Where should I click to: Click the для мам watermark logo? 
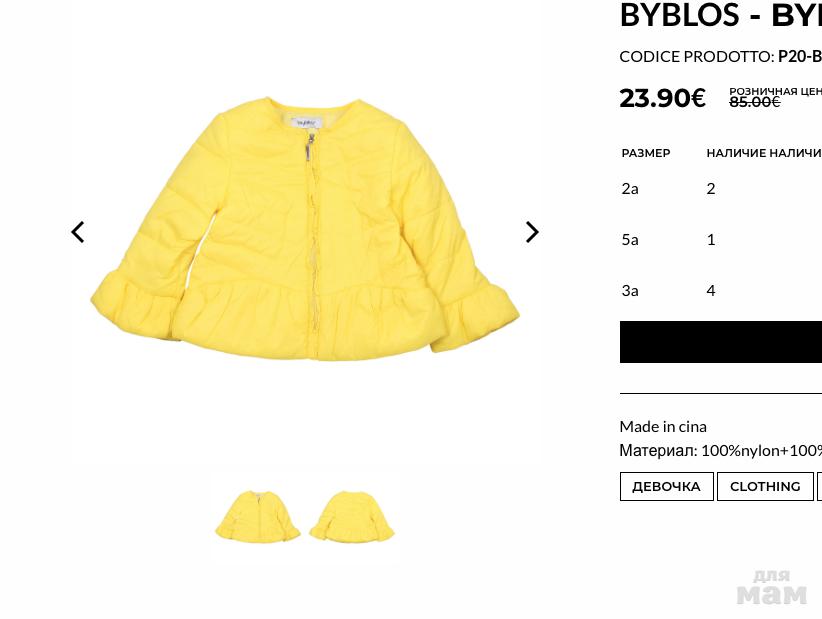click(771, 588)
